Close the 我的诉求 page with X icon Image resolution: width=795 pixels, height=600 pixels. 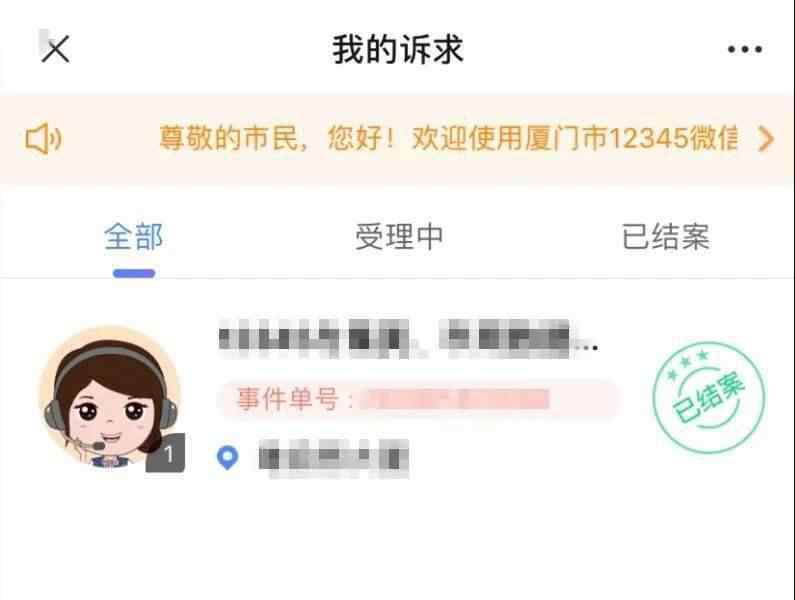pos(55,49)
